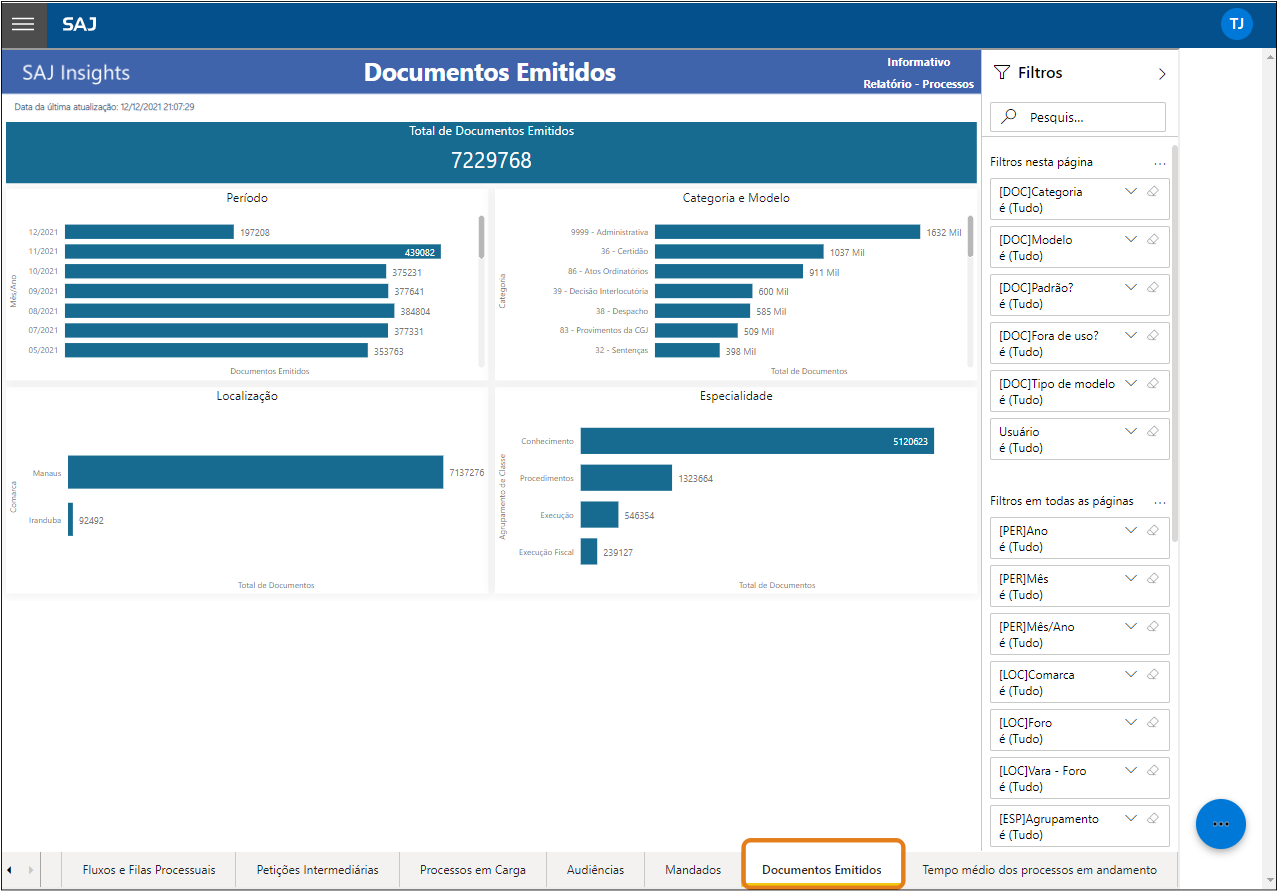The width and height of the screenshot is (1278, 891).
Task: Click the SAJ logo text
Action: click(x=79, y=24)
